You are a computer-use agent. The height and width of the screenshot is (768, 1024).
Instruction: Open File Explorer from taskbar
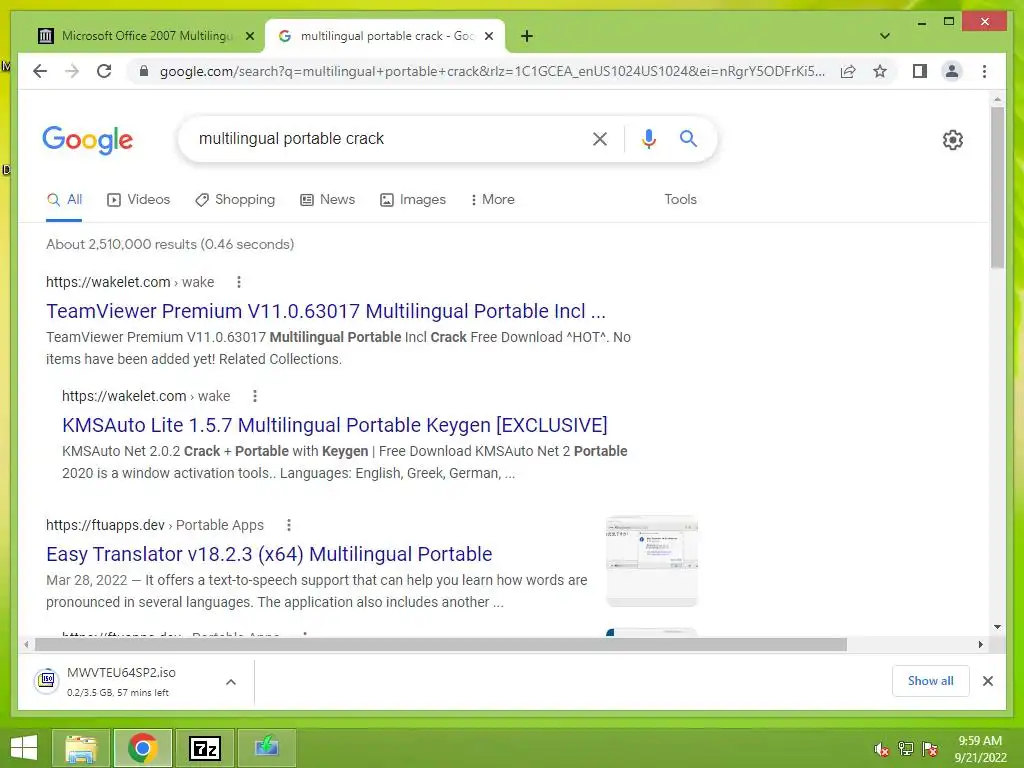[x=81, y=748]
